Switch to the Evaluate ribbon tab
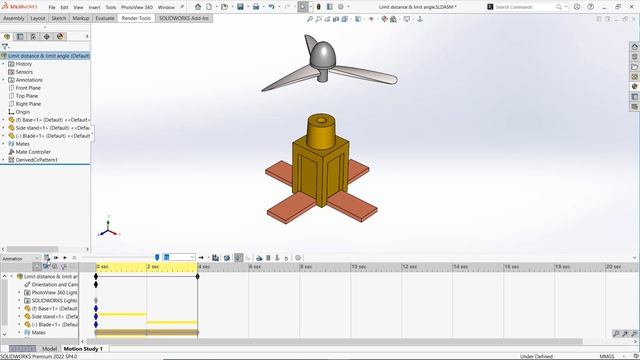This screenshot has width=640, height=360. 105,18
